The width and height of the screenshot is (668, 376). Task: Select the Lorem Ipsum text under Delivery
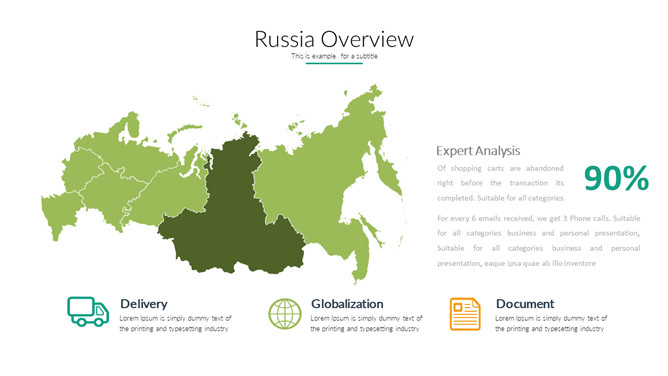pyautogui.click(x=175, y=323)
